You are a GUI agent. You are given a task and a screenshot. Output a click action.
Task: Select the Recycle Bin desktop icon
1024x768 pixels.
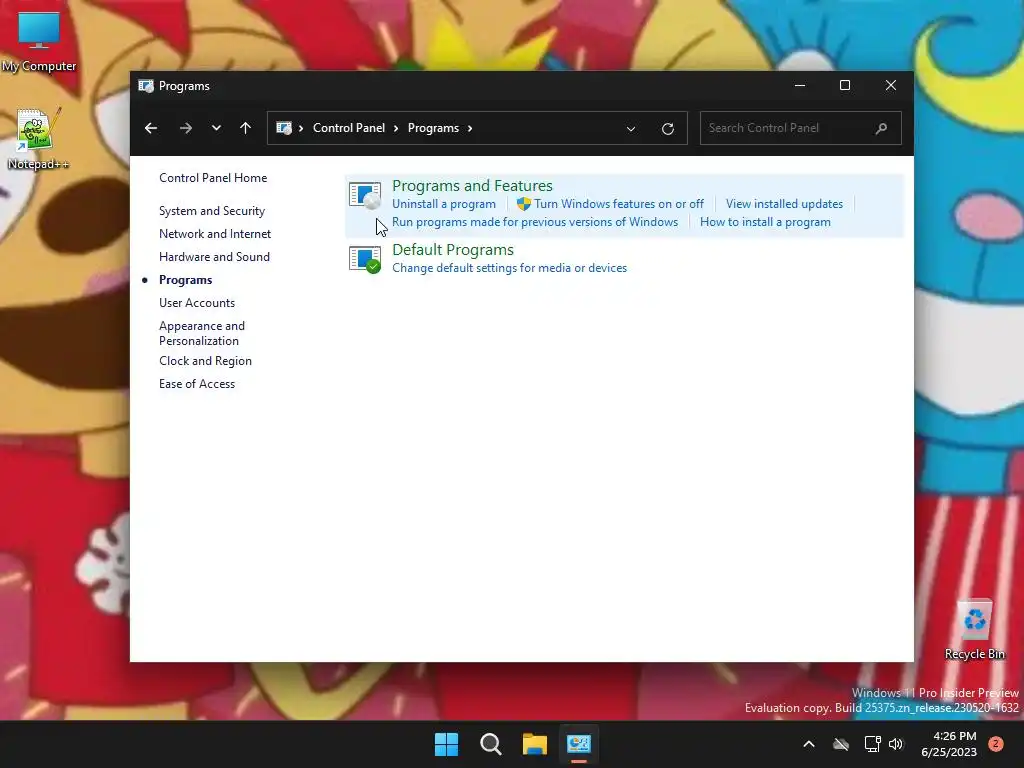coord(974,629)
